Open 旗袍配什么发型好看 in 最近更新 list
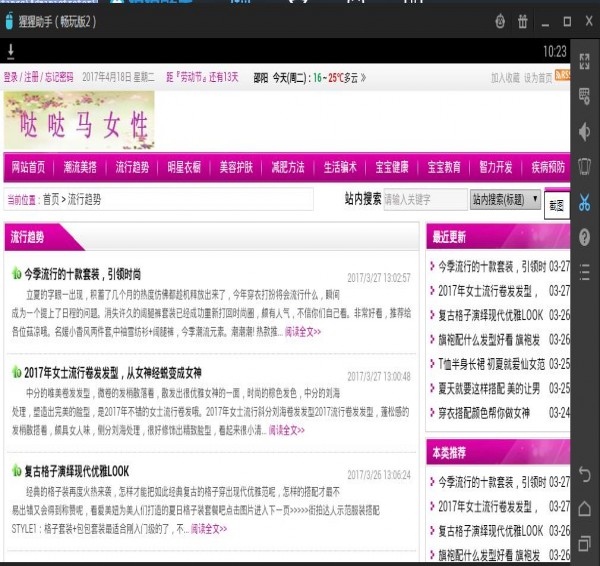 (489, 339)
